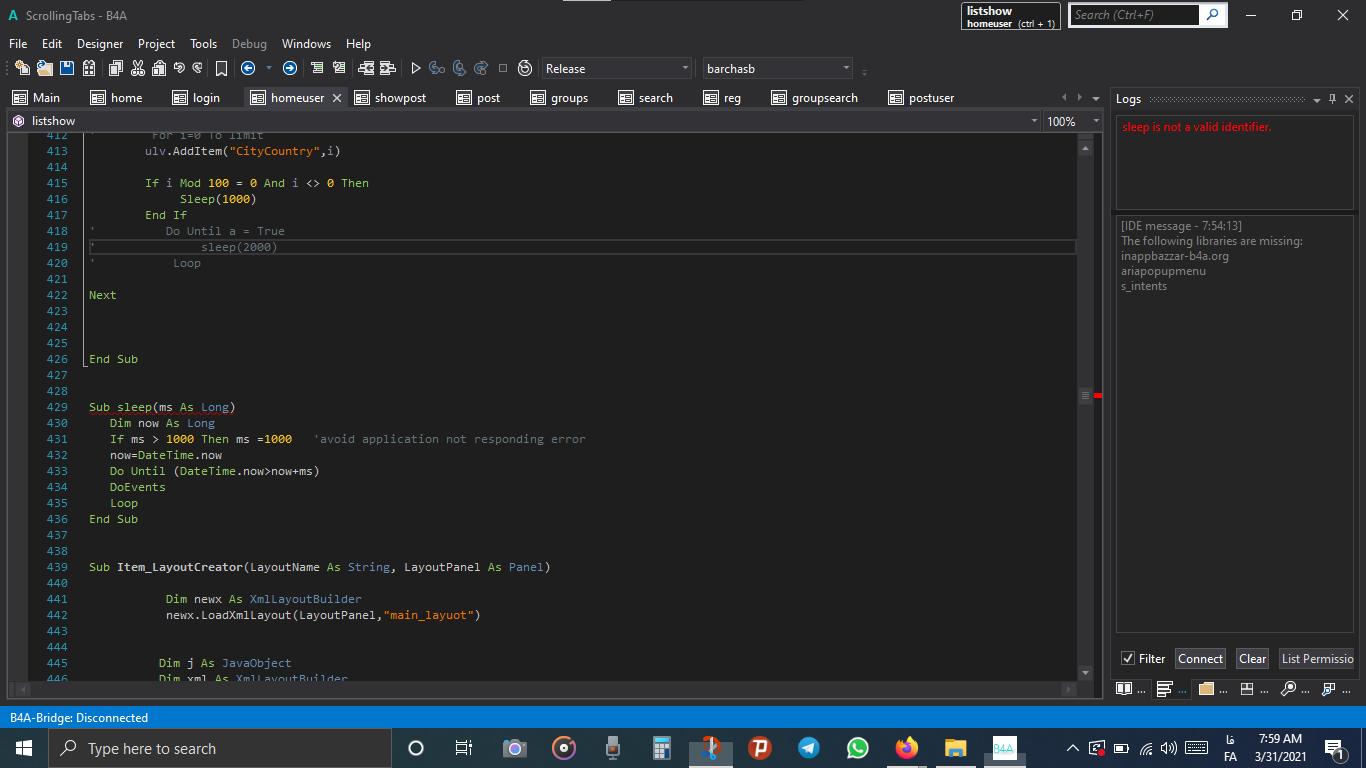Viewport: 1366px width, 768px height.
Task: Click inside the Search Ctrl+F field
Action: pos(1135,15)
